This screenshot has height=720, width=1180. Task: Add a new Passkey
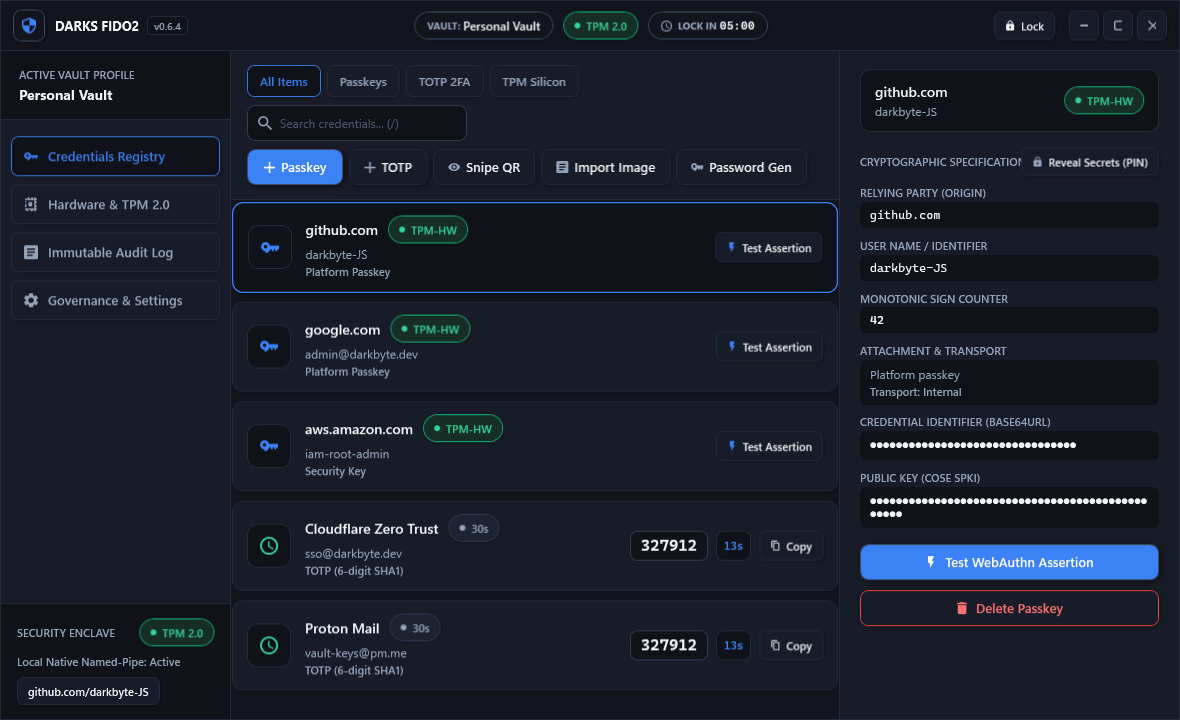[x=295, y=167]
